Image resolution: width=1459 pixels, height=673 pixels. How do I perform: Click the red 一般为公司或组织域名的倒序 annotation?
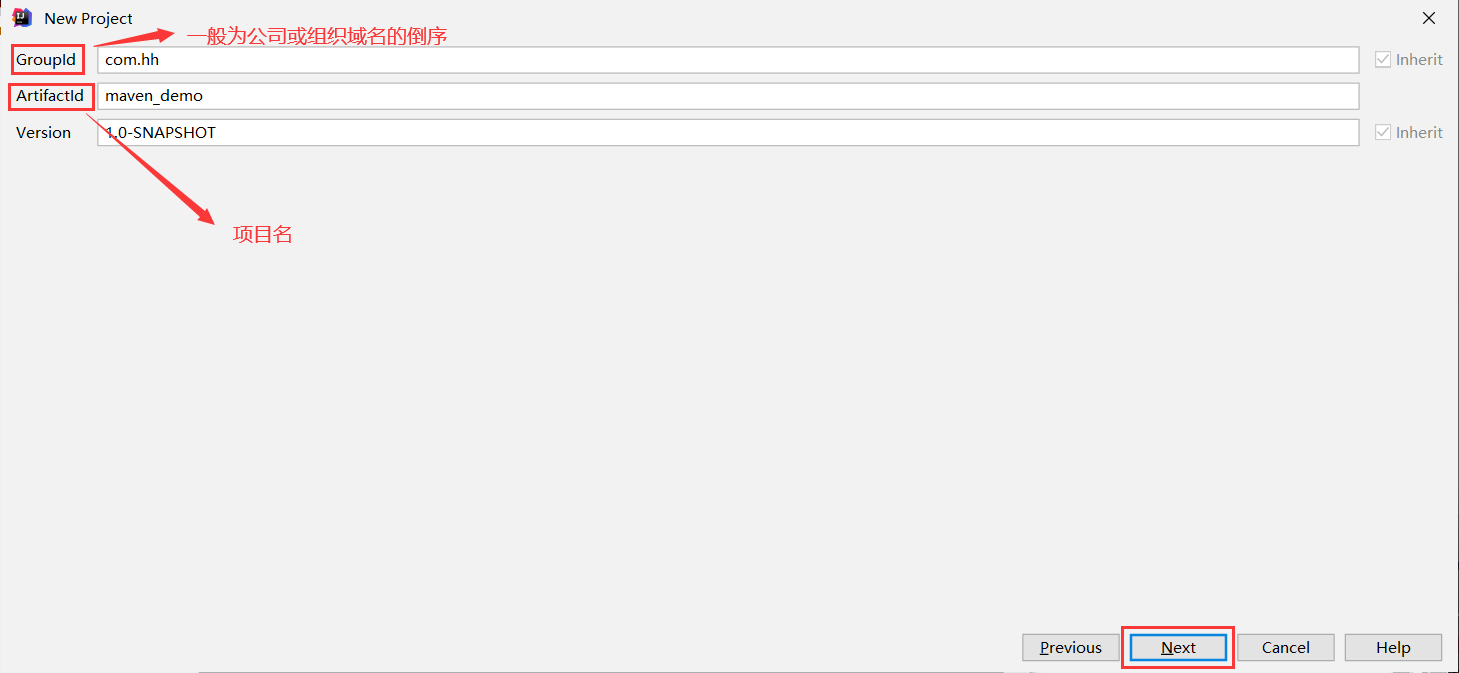tap(317, 36)
